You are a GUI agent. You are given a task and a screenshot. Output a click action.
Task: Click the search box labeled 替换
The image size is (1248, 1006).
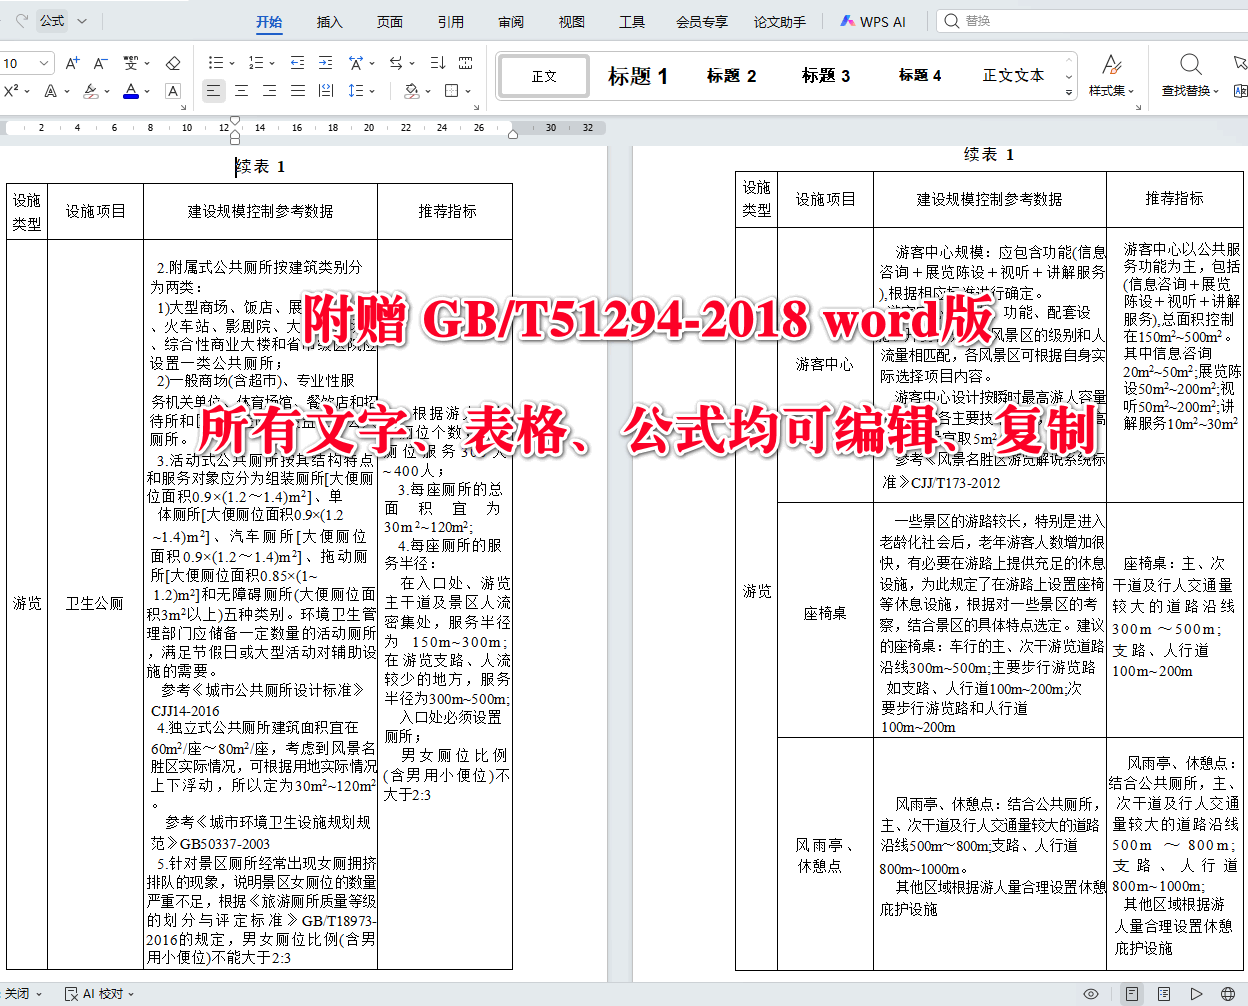(x=1092, y=20)
